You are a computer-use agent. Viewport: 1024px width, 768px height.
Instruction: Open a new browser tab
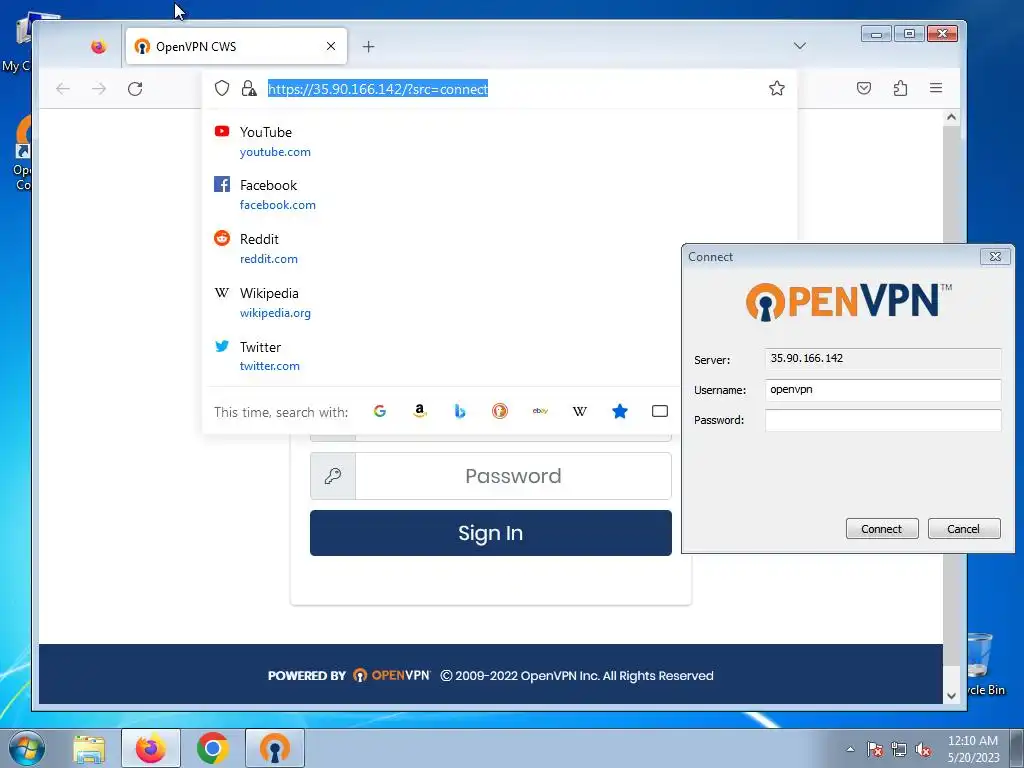click(x=368, y=46)
